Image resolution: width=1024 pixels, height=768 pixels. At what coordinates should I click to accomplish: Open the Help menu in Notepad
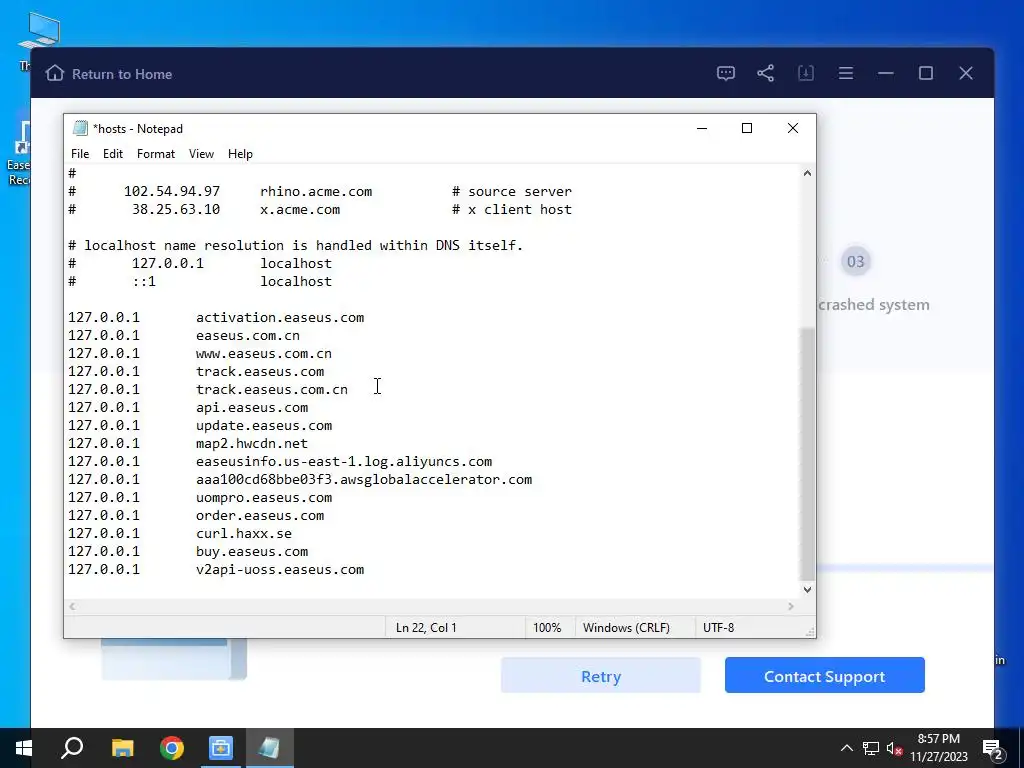click(240, 153)
